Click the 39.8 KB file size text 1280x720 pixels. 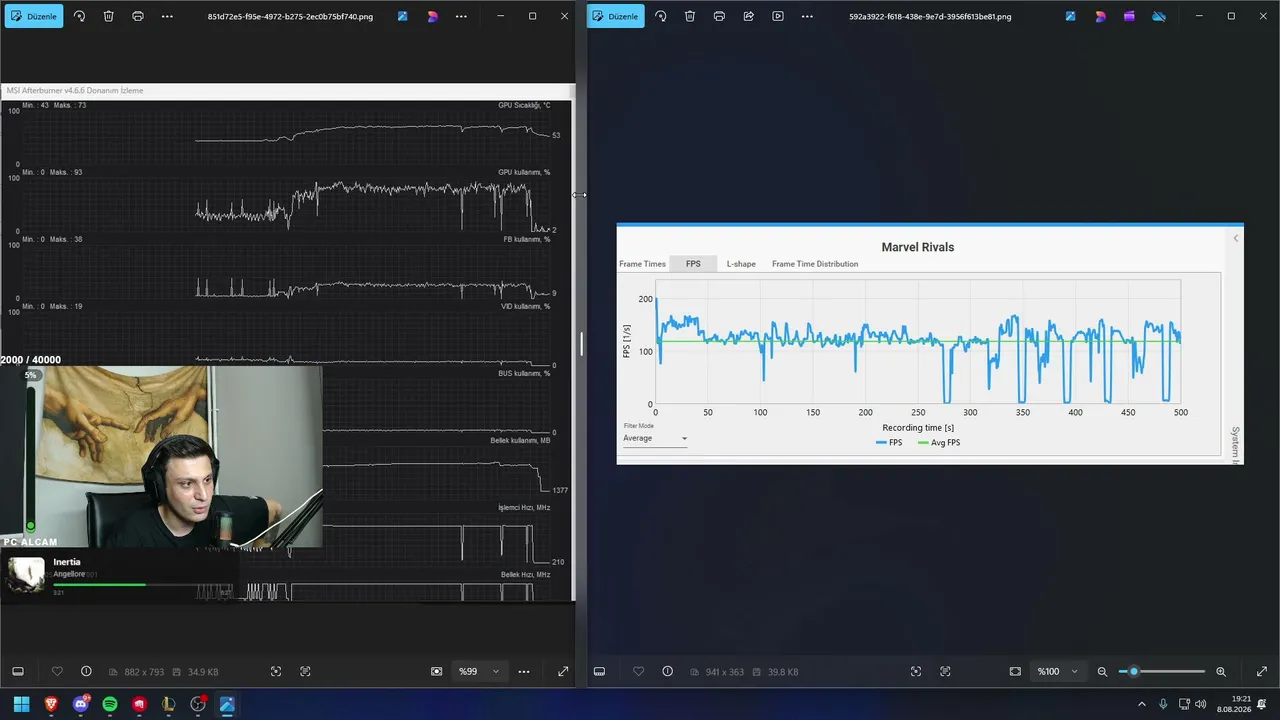pyautogui.click(x=783, y=672)
